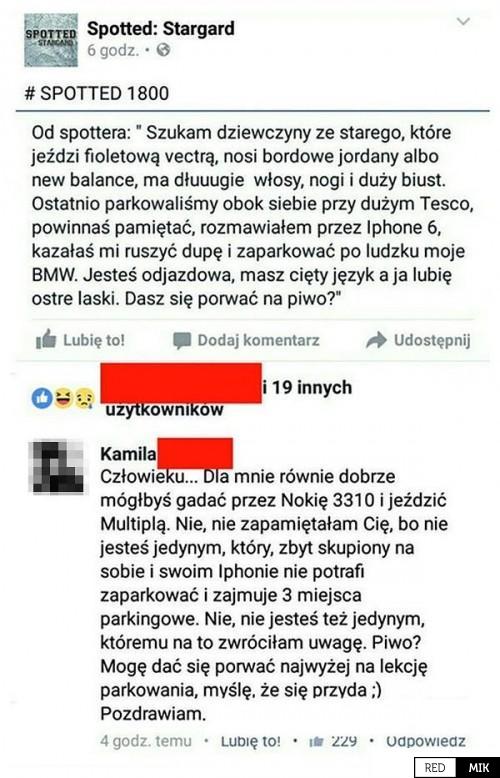
Task: Click the share arrow icon
Action: click(376, 340)
